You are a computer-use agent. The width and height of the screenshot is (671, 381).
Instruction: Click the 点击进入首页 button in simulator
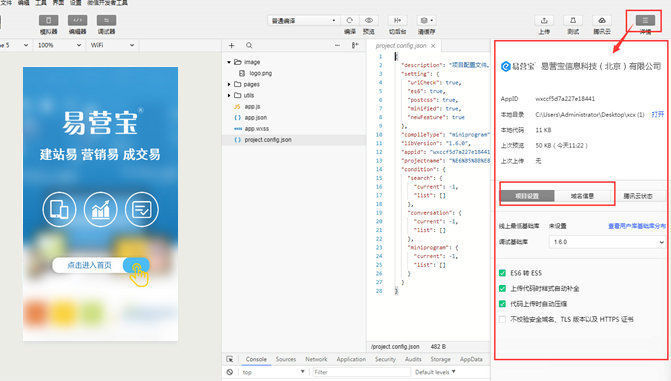pyautogui.click(x=101, y=265)
